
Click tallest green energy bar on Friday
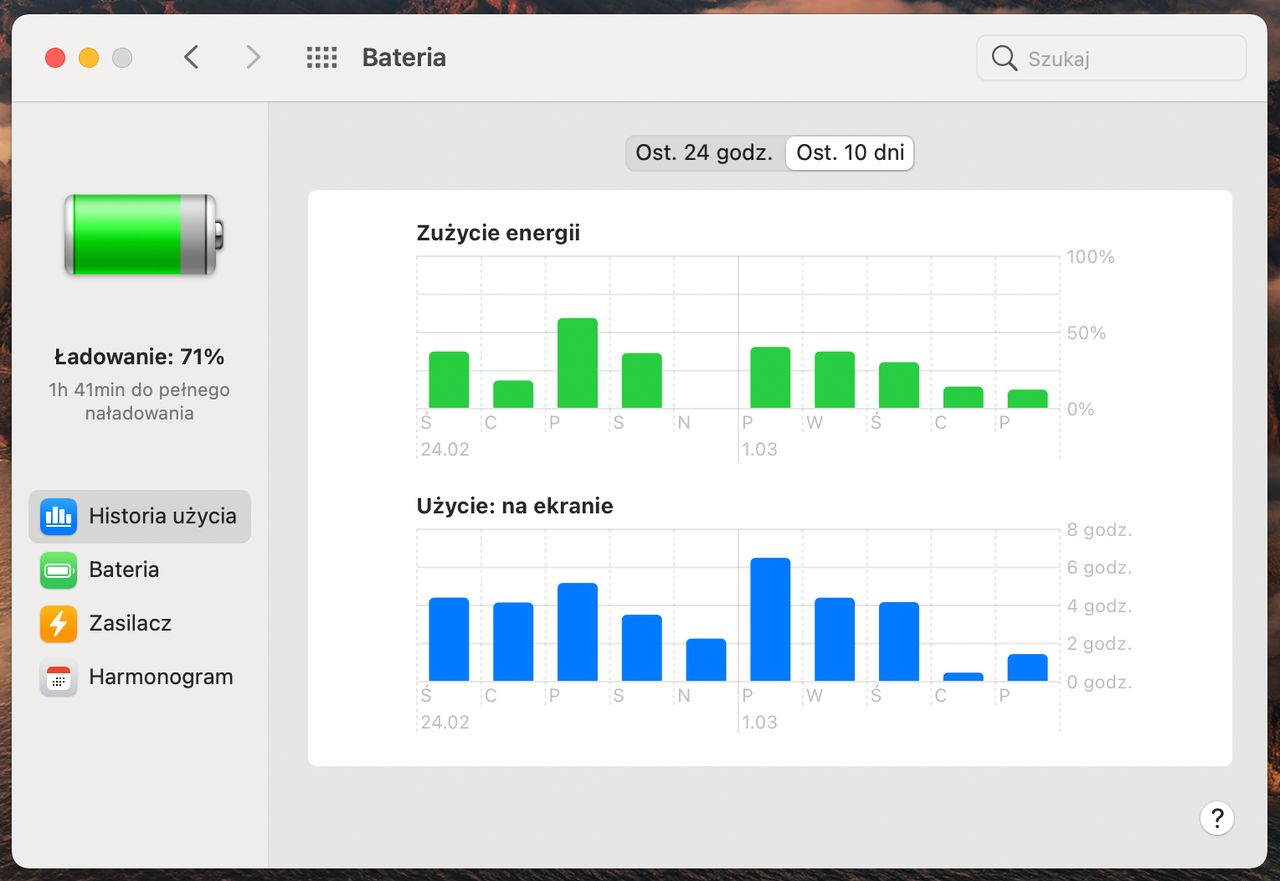[x=577, y=363]
